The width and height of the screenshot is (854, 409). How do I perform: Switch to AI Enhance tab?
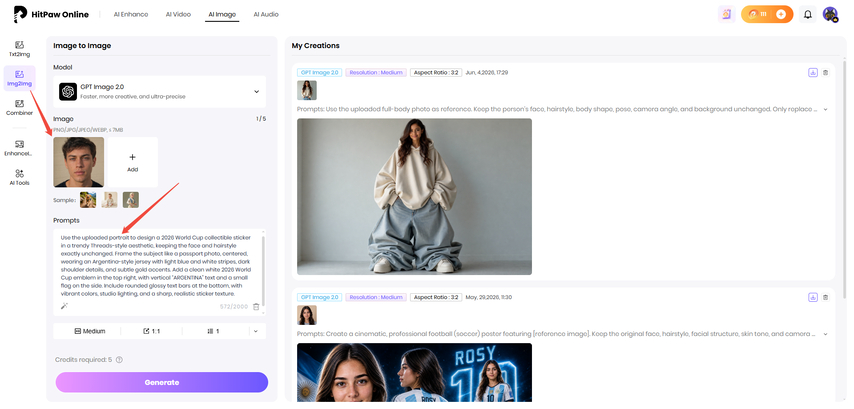tap(131, 14)
